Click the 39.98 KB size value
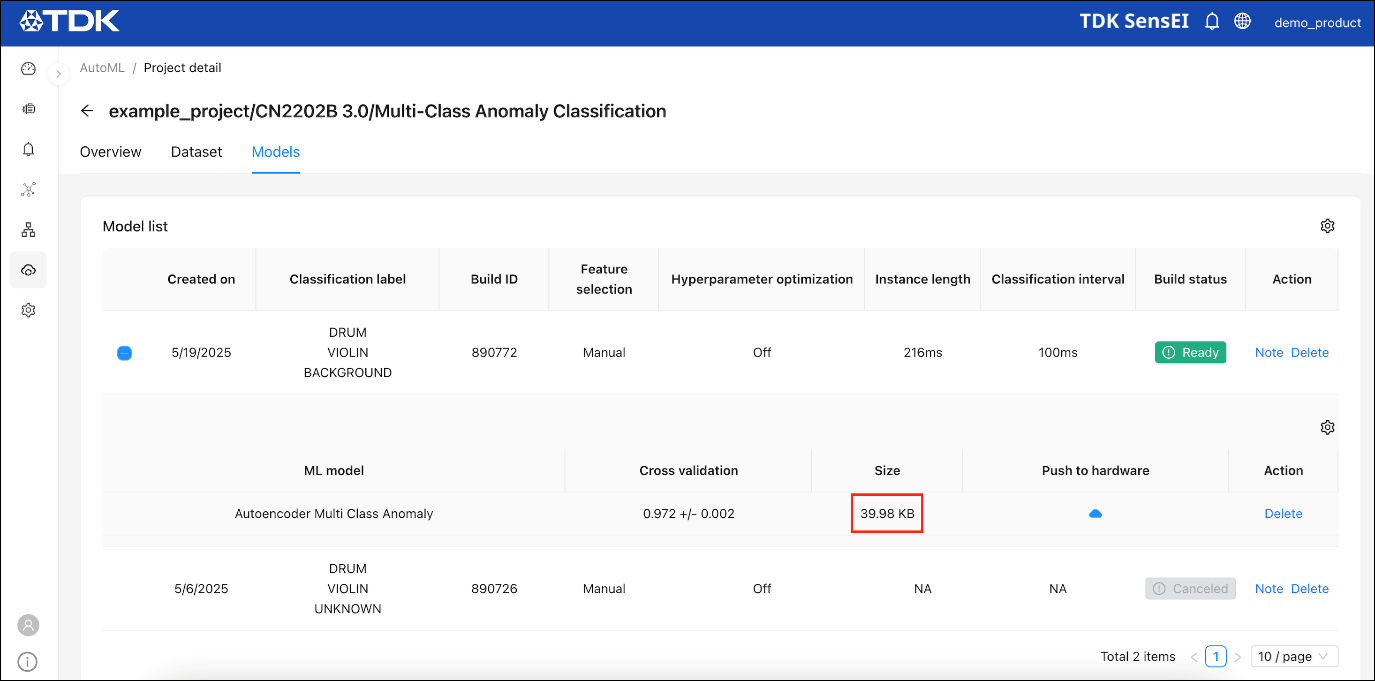Viewport: 1375px width, 681px height. [x=887, y=513]
